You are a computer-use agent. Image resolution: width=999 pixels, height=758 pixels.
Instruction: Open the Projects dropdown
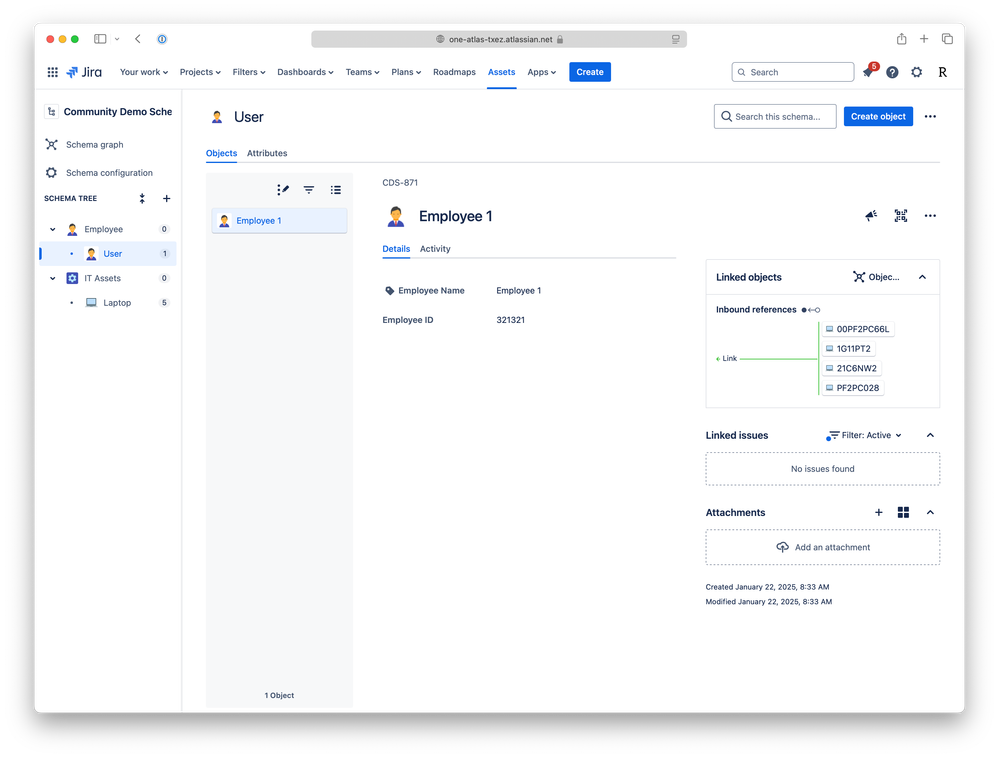click(200, 72)
